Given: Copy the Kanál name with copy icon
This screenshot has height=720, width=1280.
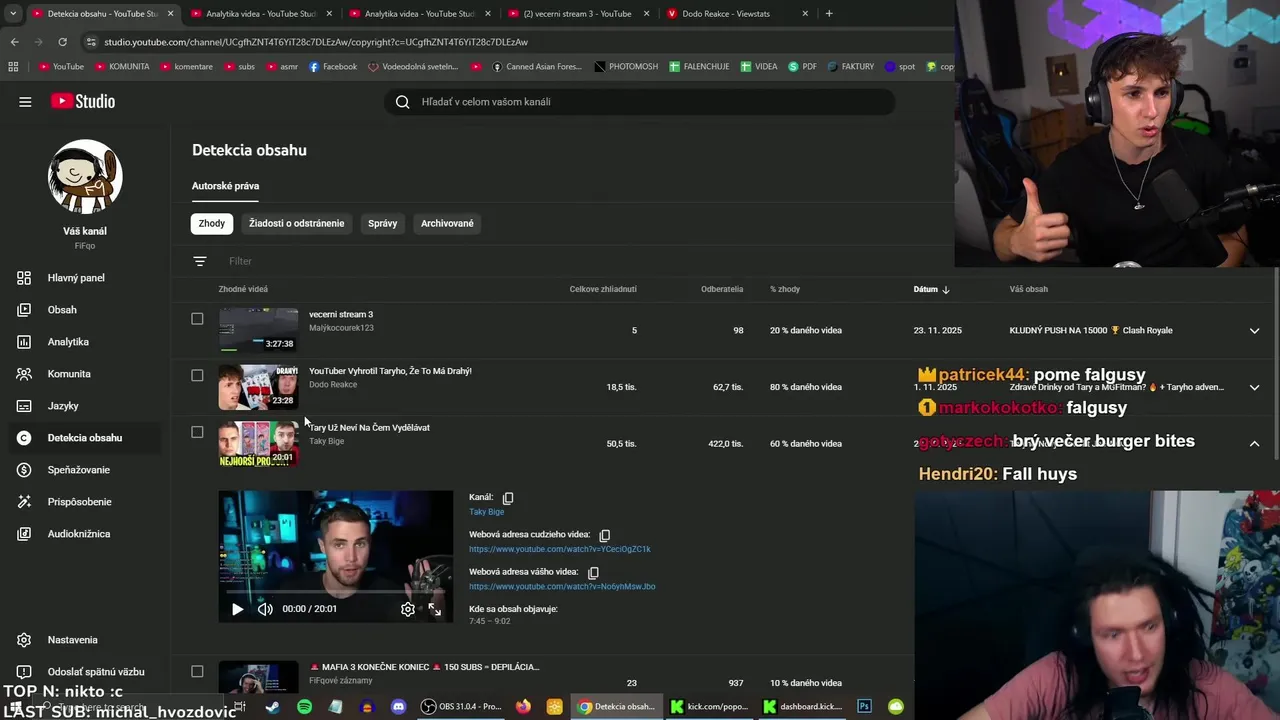Looking at the screenshot, I should [508, 497].
